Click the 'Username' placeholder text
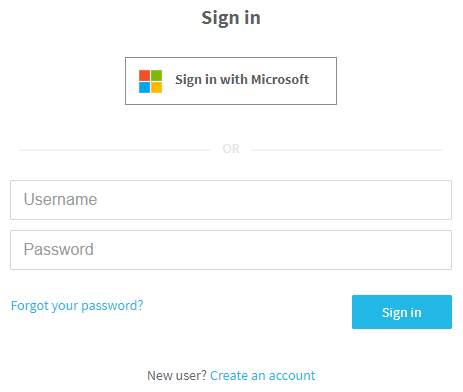 click(x=60, y=200)
